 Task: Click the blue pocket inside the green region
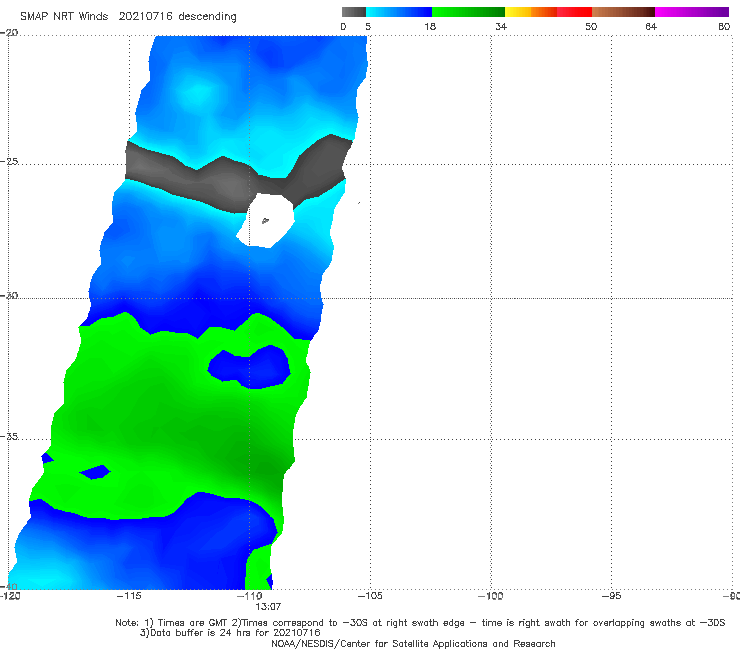point(250,367)
